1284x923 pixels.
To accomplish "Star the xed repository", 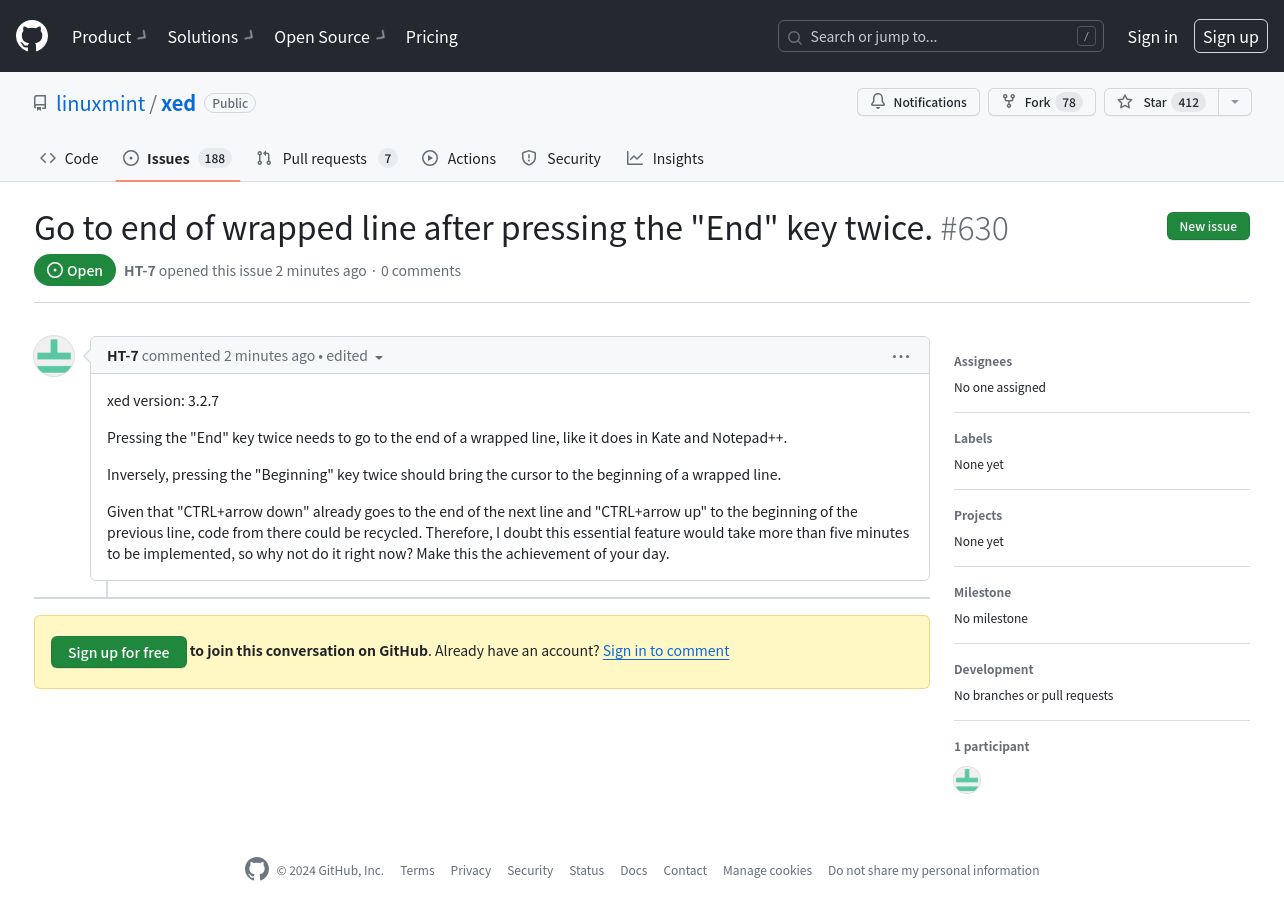I will click(1161, 102).
